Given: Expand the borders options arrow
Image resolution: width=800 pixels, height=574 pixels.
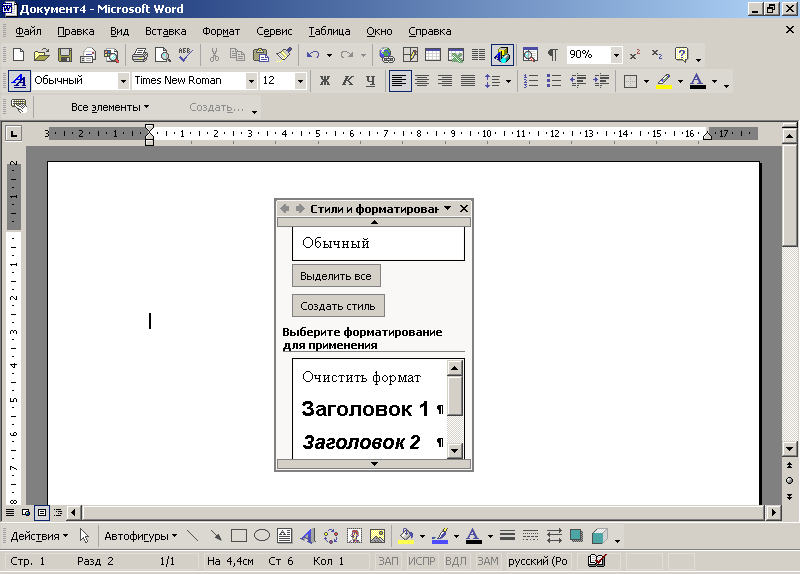Looking at the screenshot, I should pos(646,81).
